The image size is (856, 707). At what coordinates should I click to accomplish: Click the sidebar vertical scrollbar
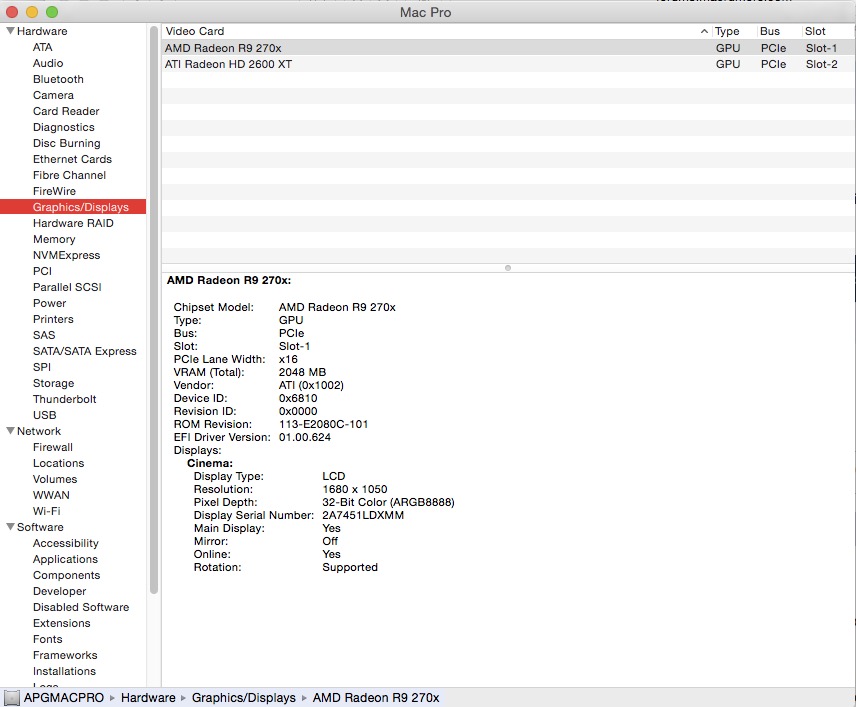tap(153, 310)
